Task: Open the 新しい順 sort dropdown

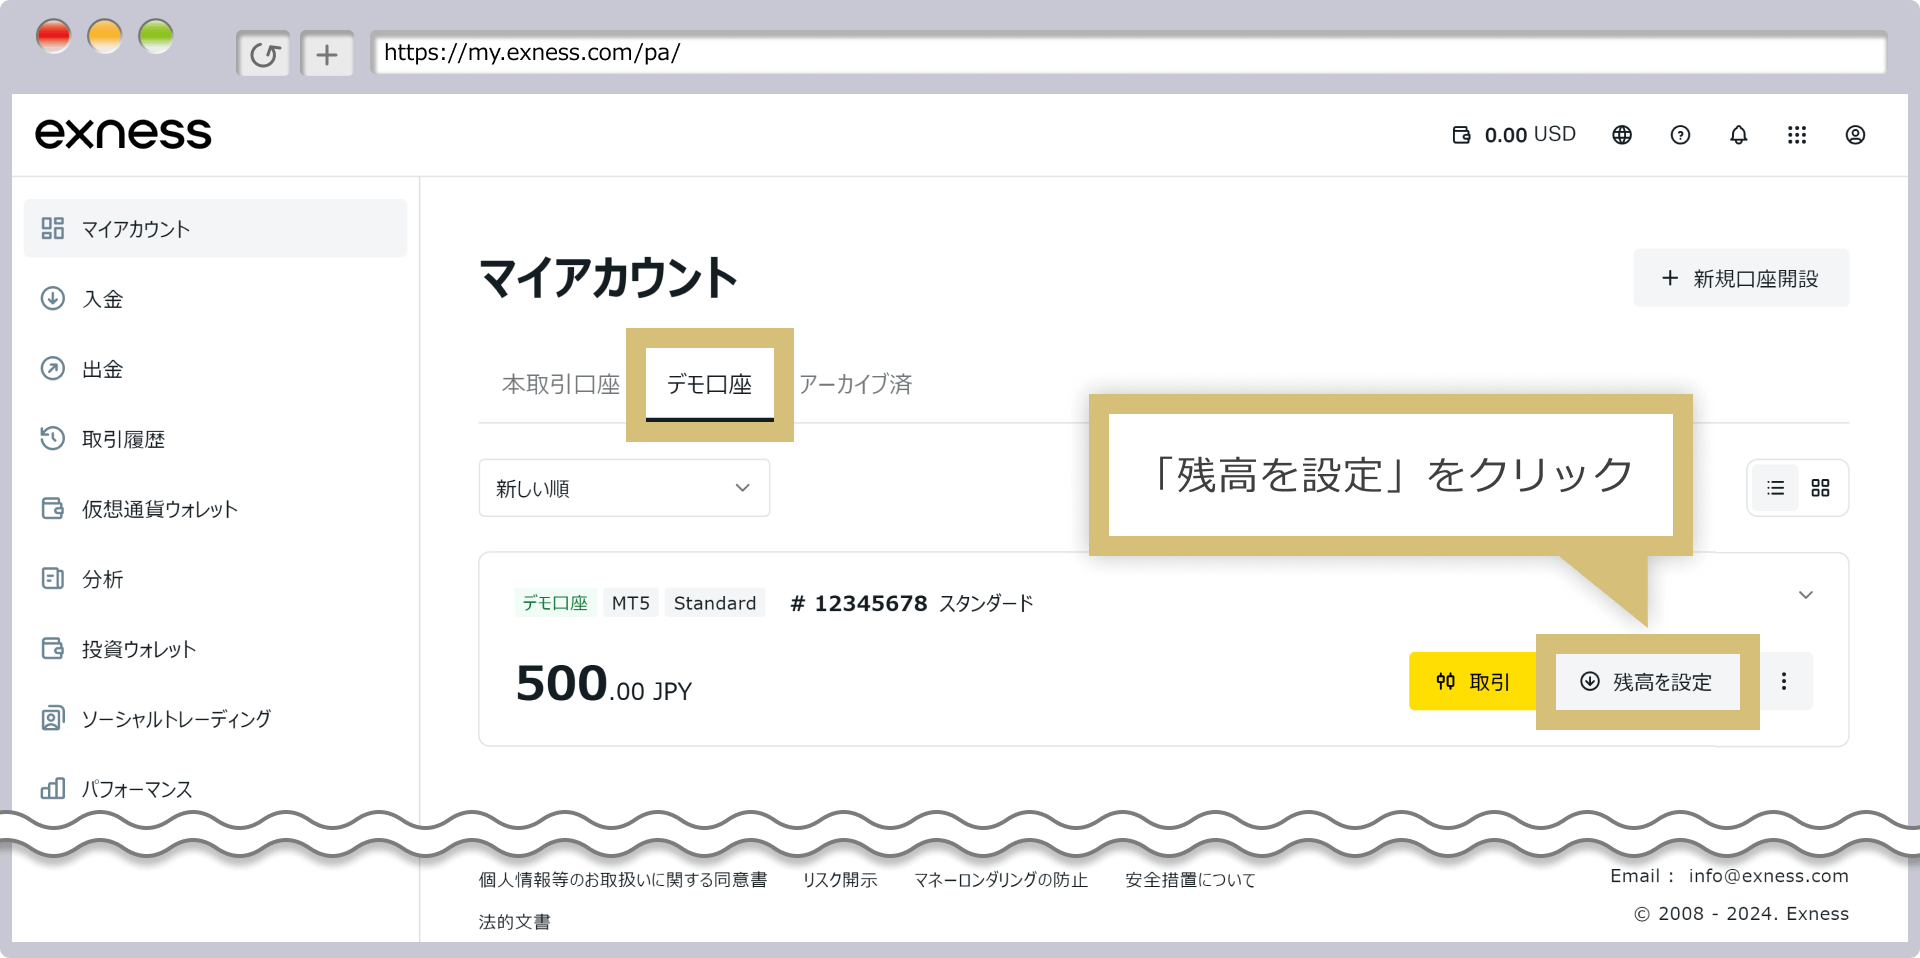Action: point(624,488)
